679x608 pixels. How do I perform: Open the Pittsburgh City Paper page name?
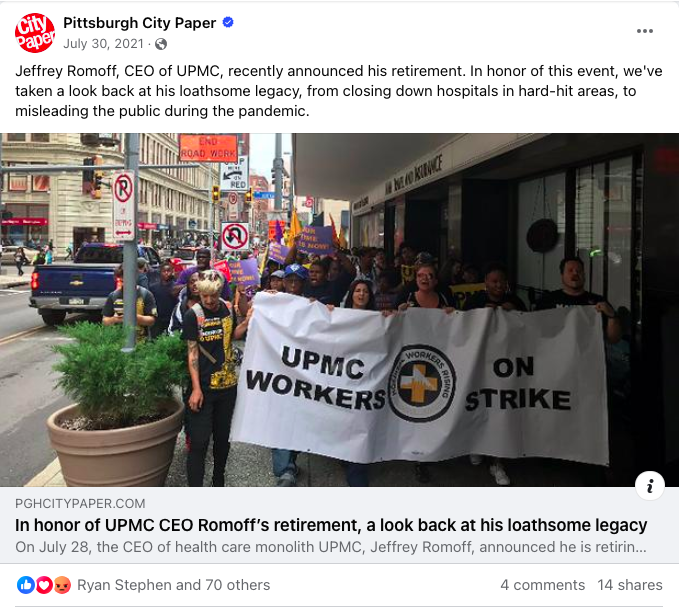[139, 23]
